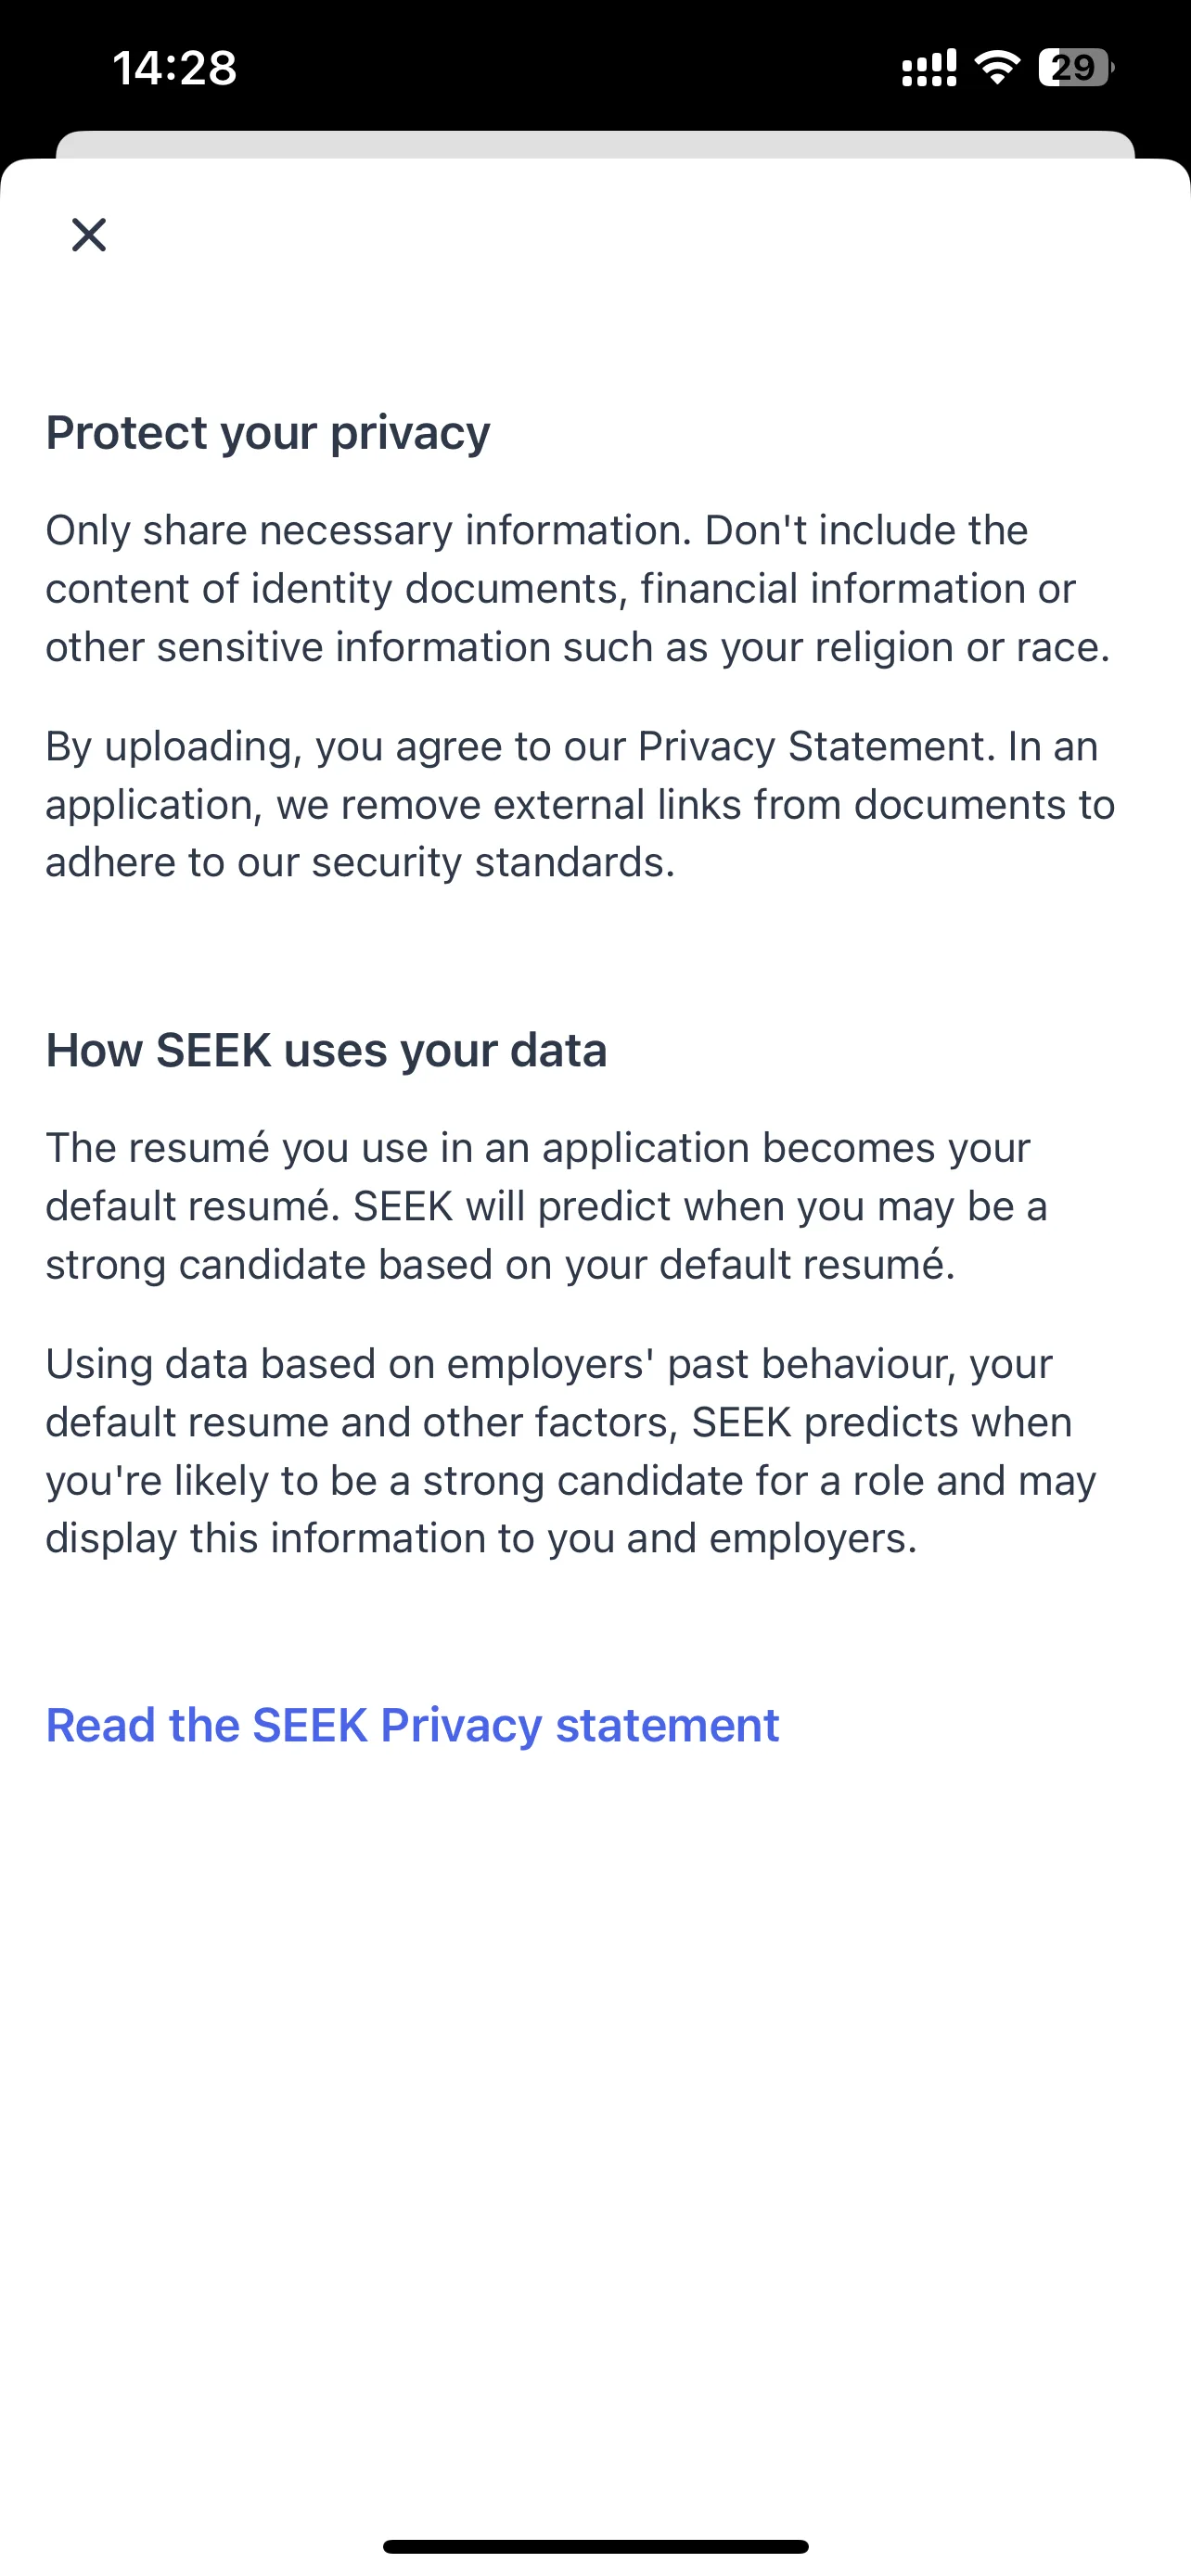Tap the Wi-Fi status icon
This screenshot has height=2576, width=1191.
click(997, 67)
